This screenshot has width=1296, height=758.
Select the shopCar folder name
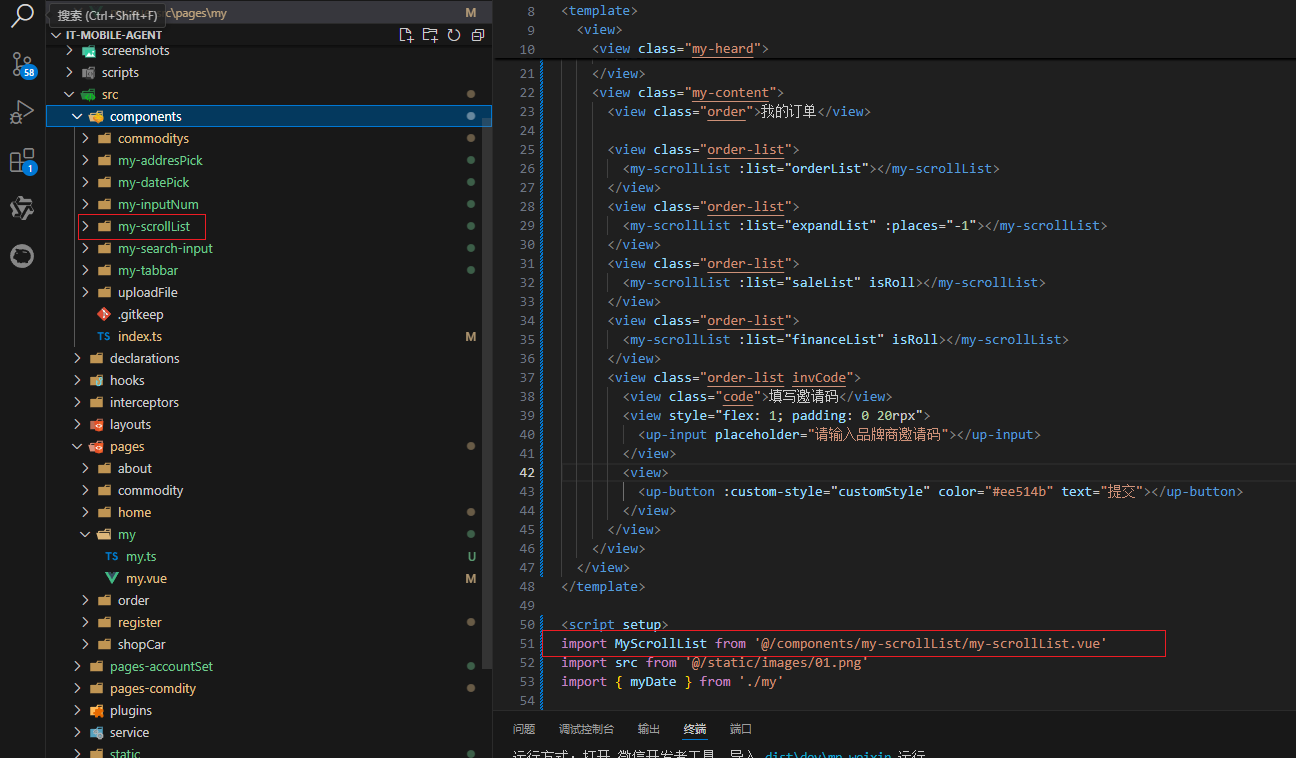pyautogui.click(x=142, y=645)
